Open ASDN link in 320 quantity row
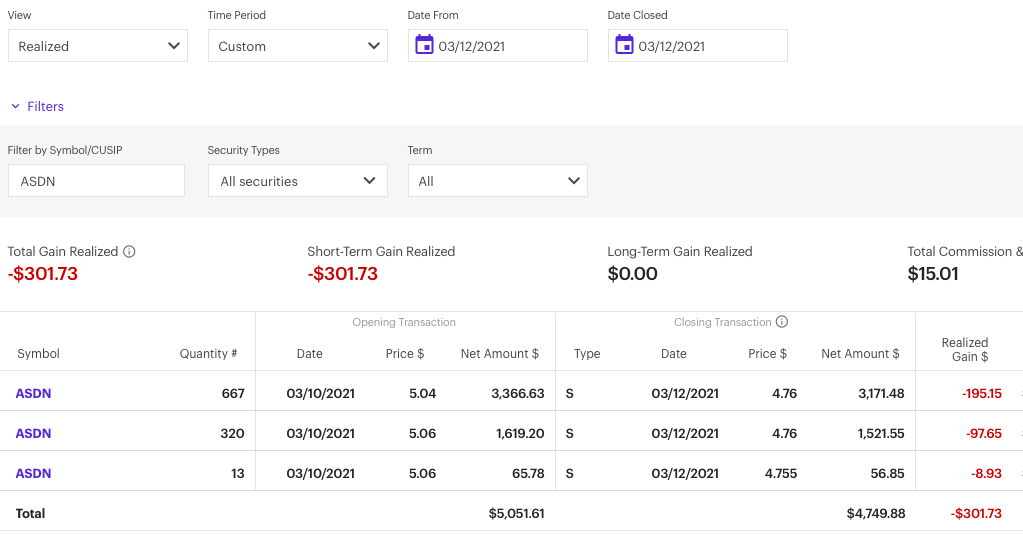Screen dimensions: 1023x534 pos(33,433)
